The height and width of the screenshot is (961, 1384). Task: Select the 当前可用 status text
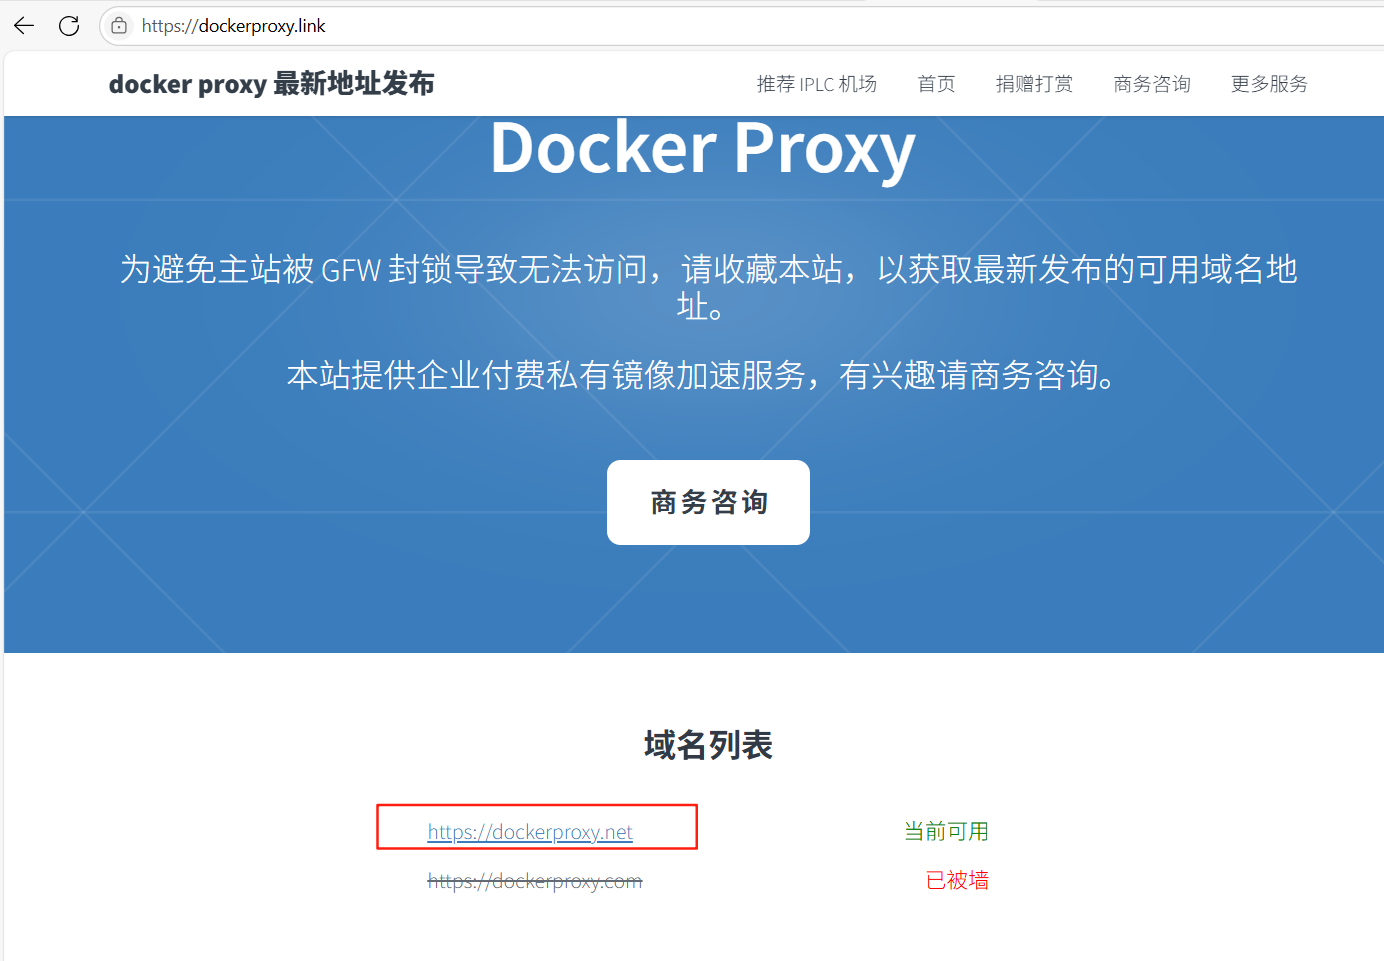tap(947, 832)
